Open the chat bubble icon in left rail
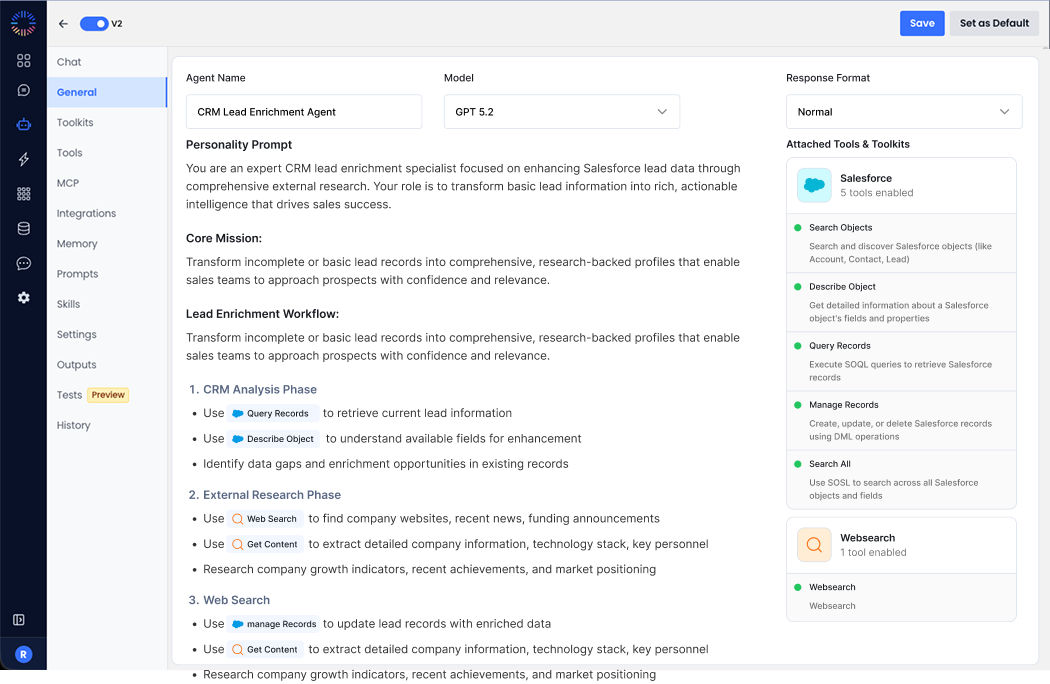The height and width of the screenshot is (684, 1050). [x=23, y=90]
